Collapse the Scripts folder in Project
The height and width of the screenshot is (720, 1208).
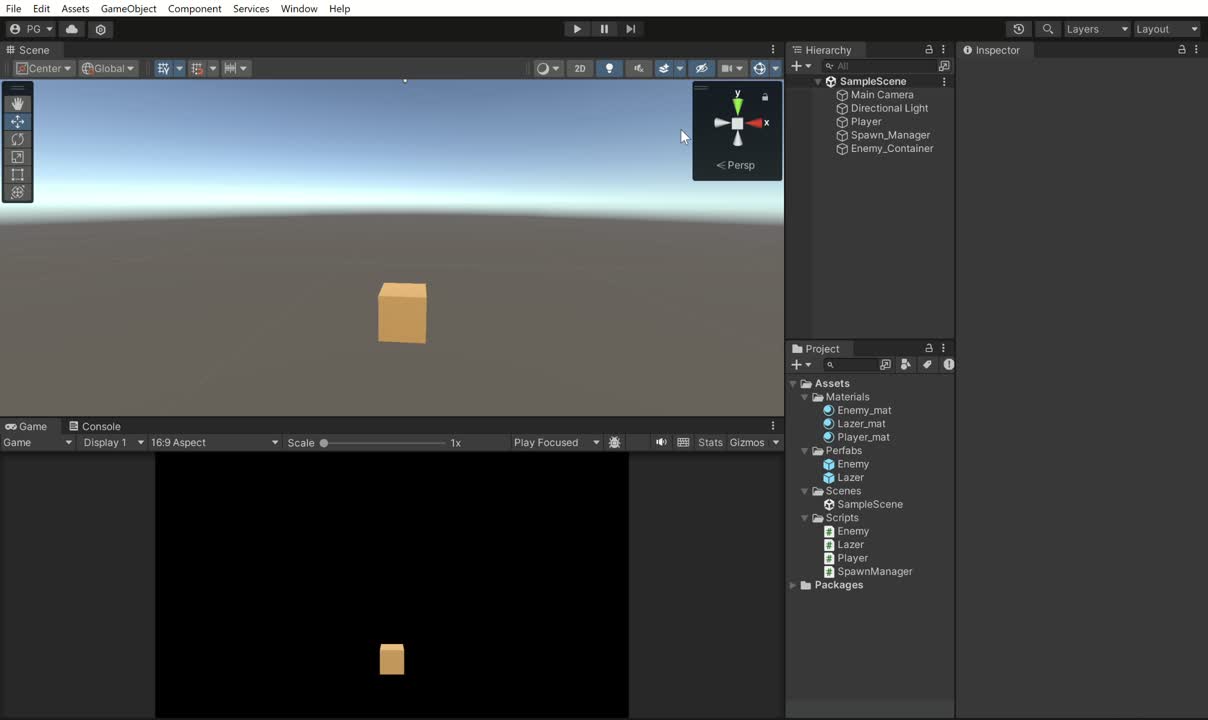coord(805,518)
